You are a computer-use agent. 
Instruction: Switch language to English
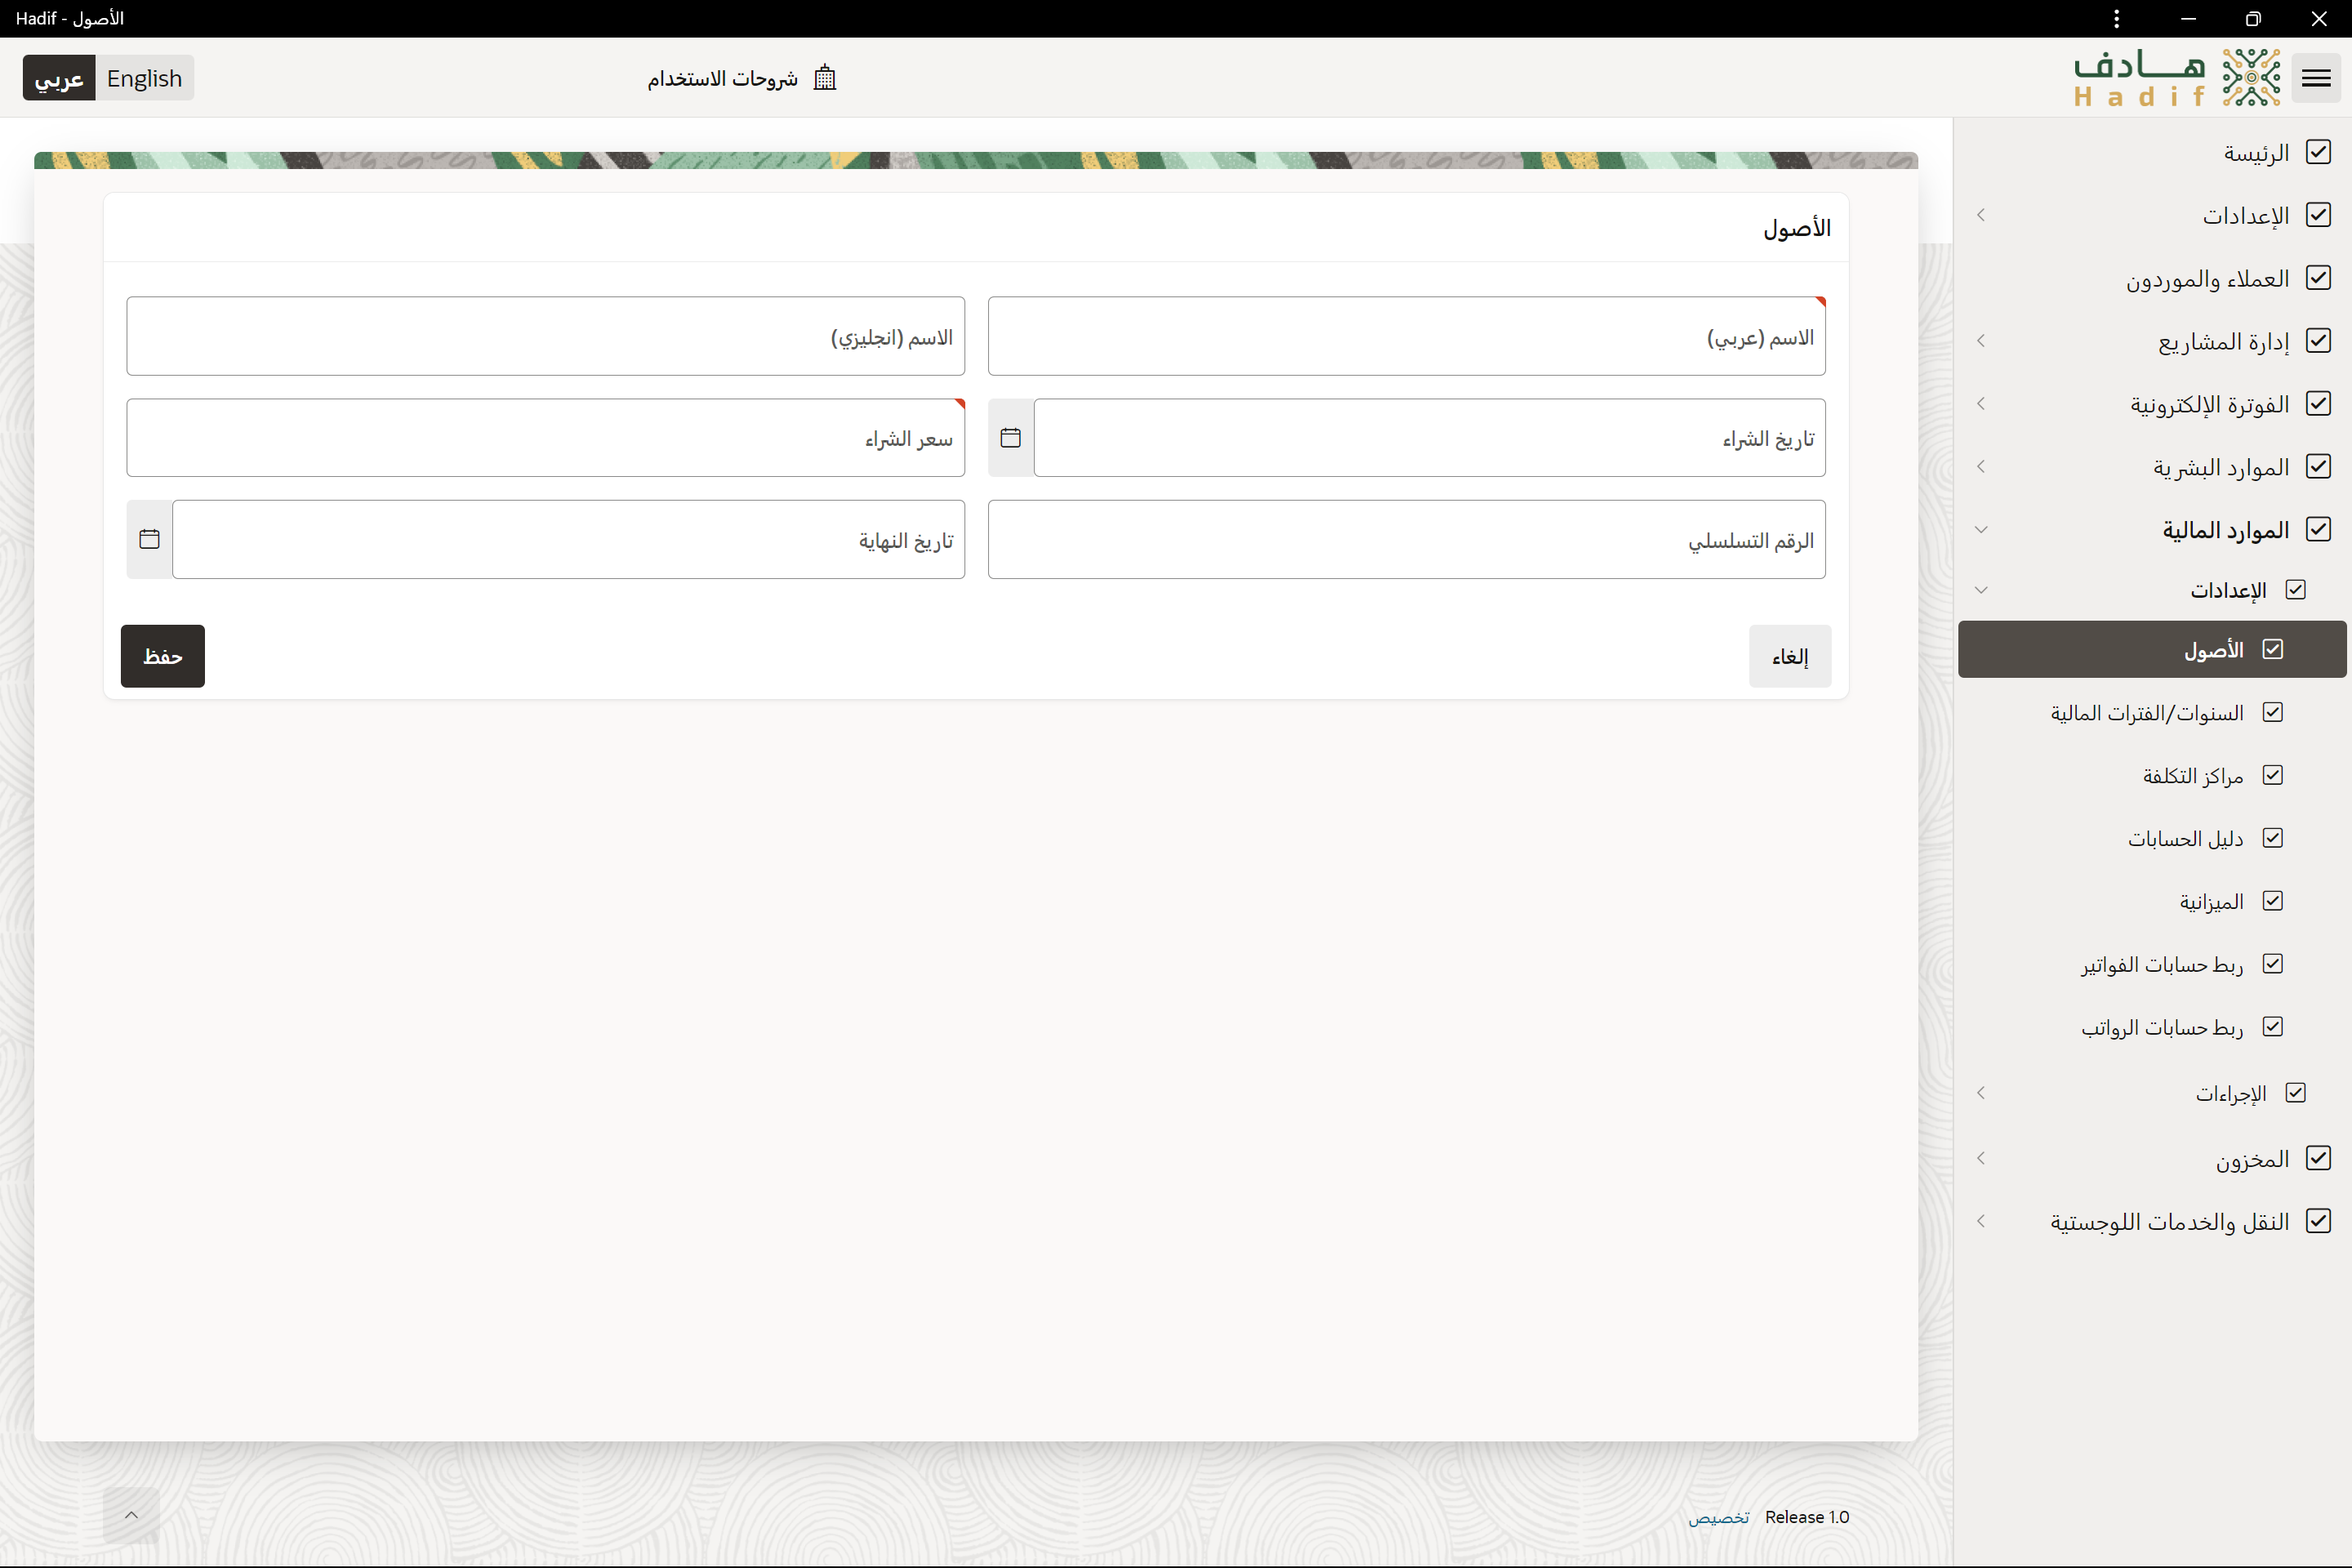tap(144, 77)
